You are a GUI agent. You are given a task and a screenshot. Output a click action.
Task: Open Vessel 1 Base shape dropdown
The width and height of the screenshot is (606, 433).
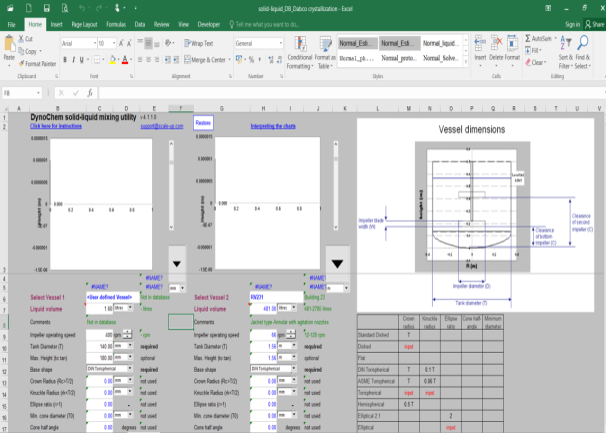tap(130, 368)
